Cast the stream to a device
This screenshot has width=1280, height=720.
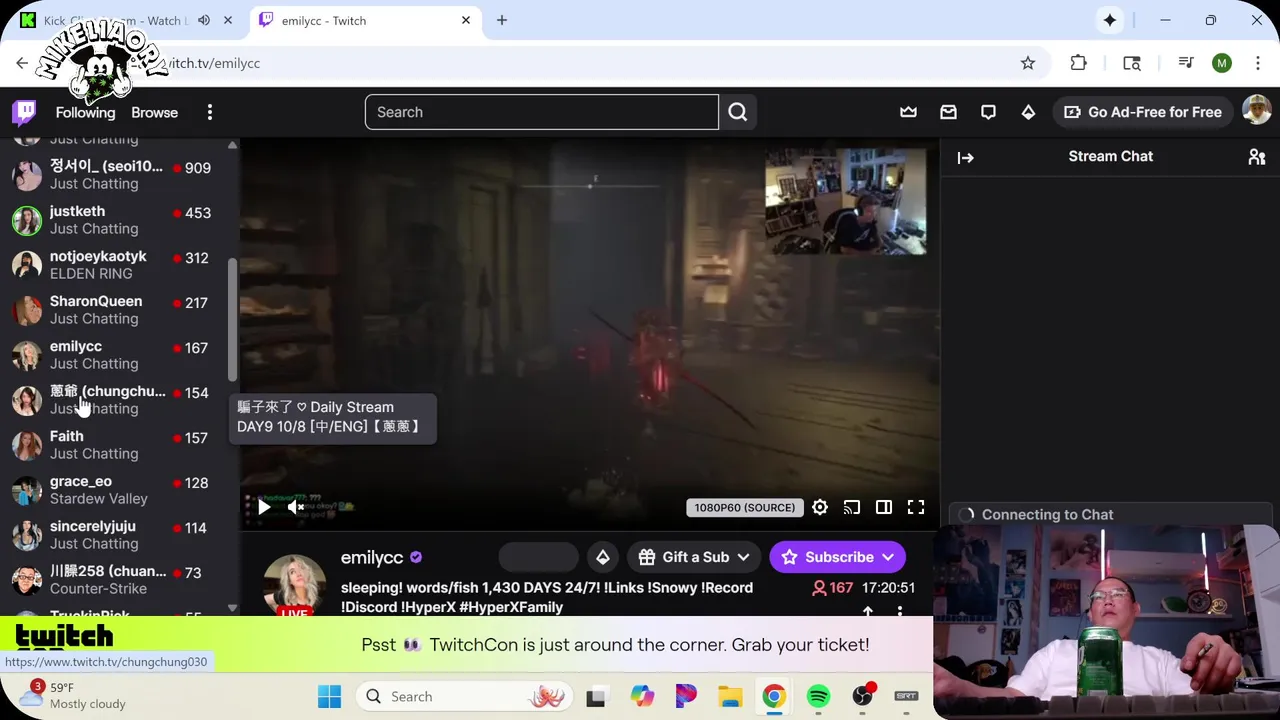(852, 507)
